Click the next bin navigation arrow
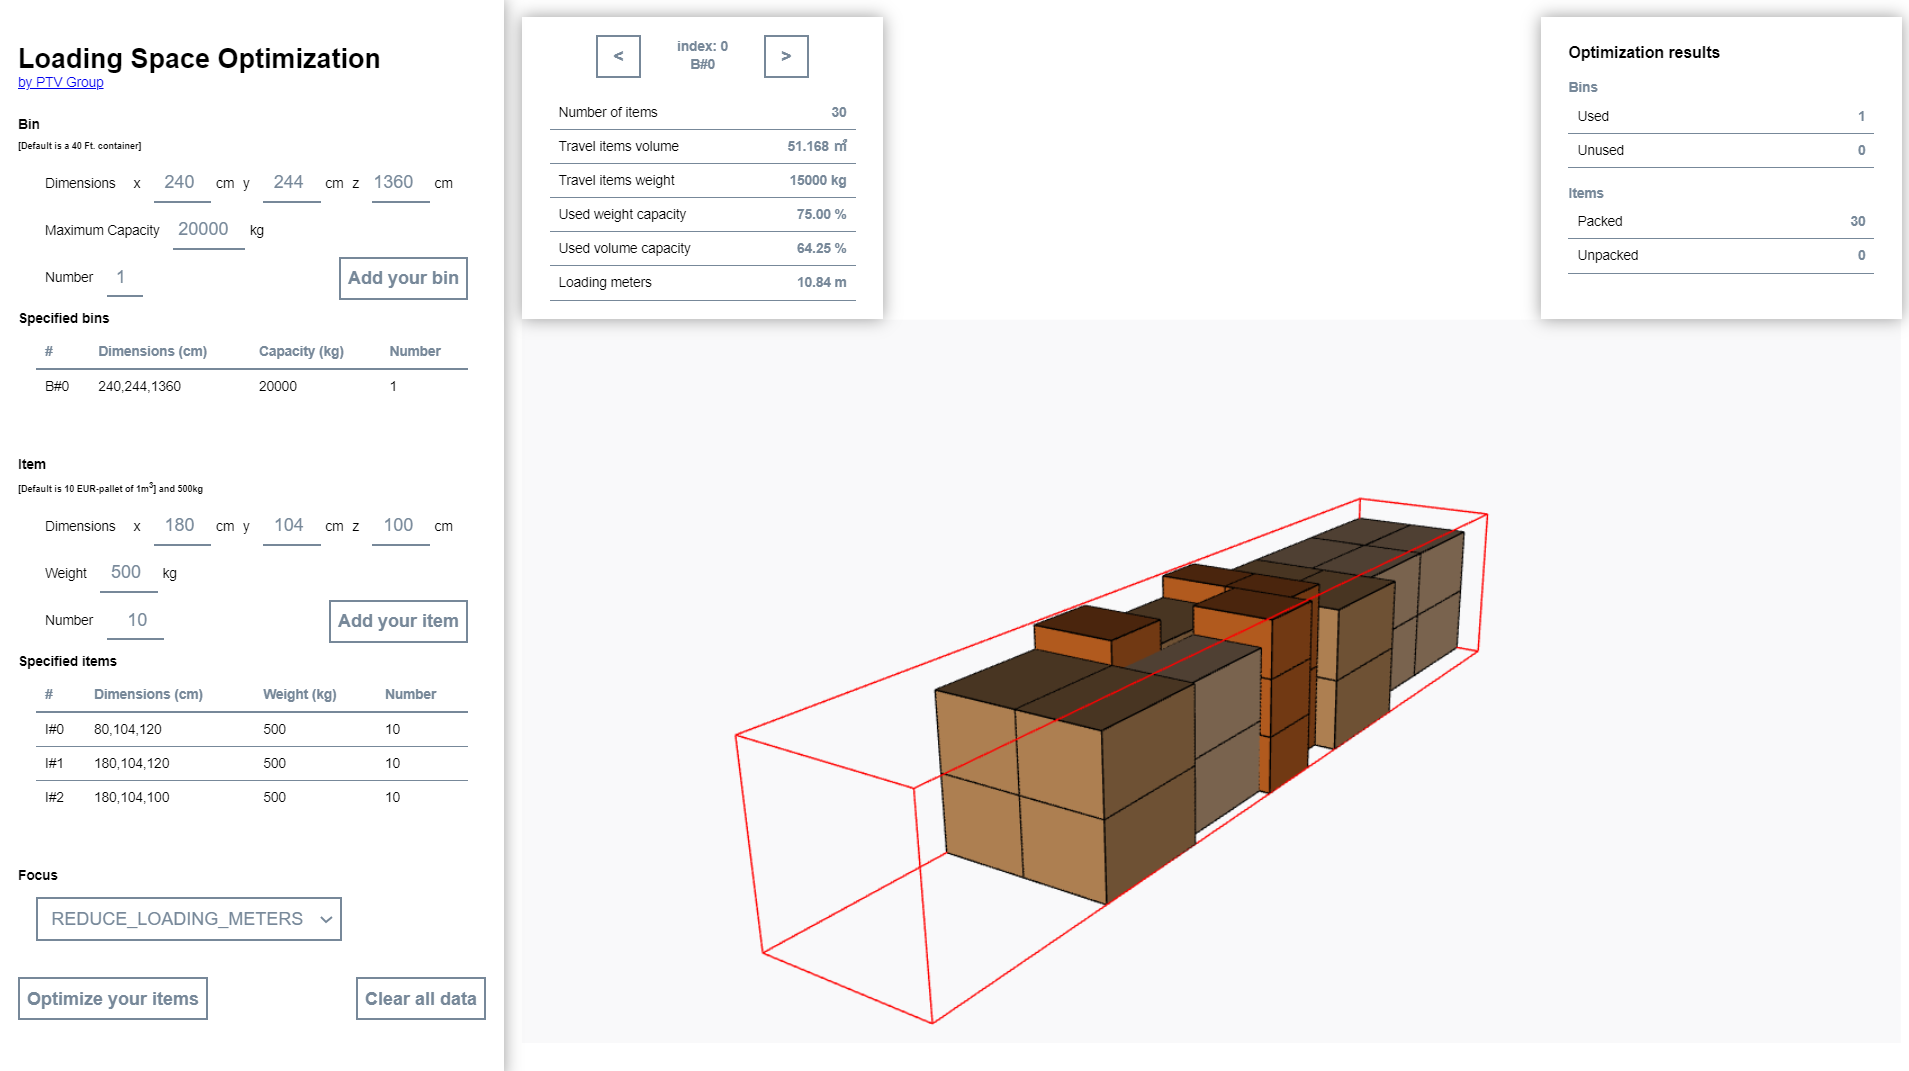The image size is (1909, 1071). point(786,56)
